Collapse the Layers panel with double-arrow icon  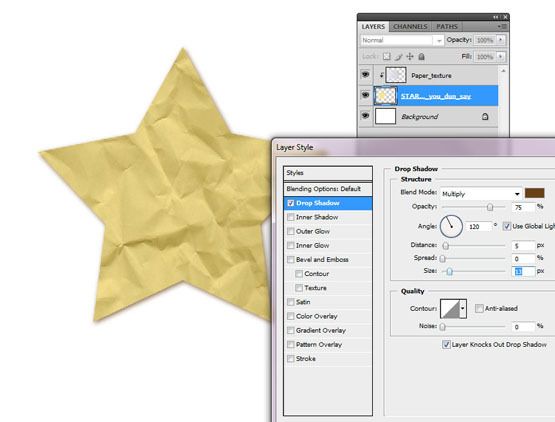pos(496,17)
